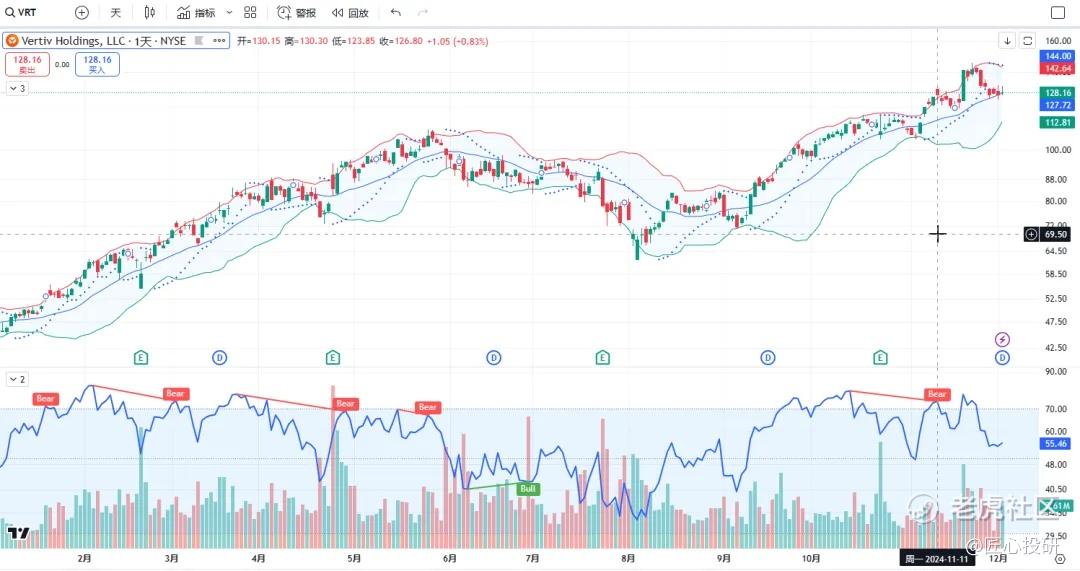
Task: Start bar replay with 回放
Action: coord(350,13)
